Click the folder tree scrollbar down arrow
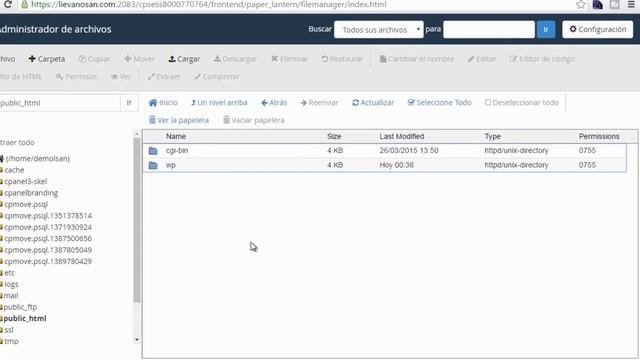 pyautogui.click(x=137, y=340)
